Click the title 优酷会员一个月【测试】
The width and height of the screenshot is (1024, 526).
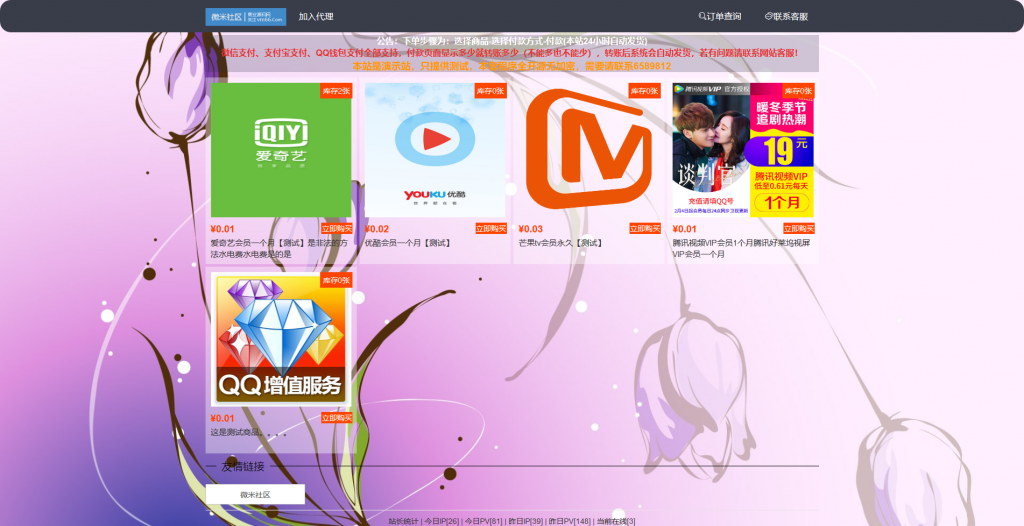[408, 243]
